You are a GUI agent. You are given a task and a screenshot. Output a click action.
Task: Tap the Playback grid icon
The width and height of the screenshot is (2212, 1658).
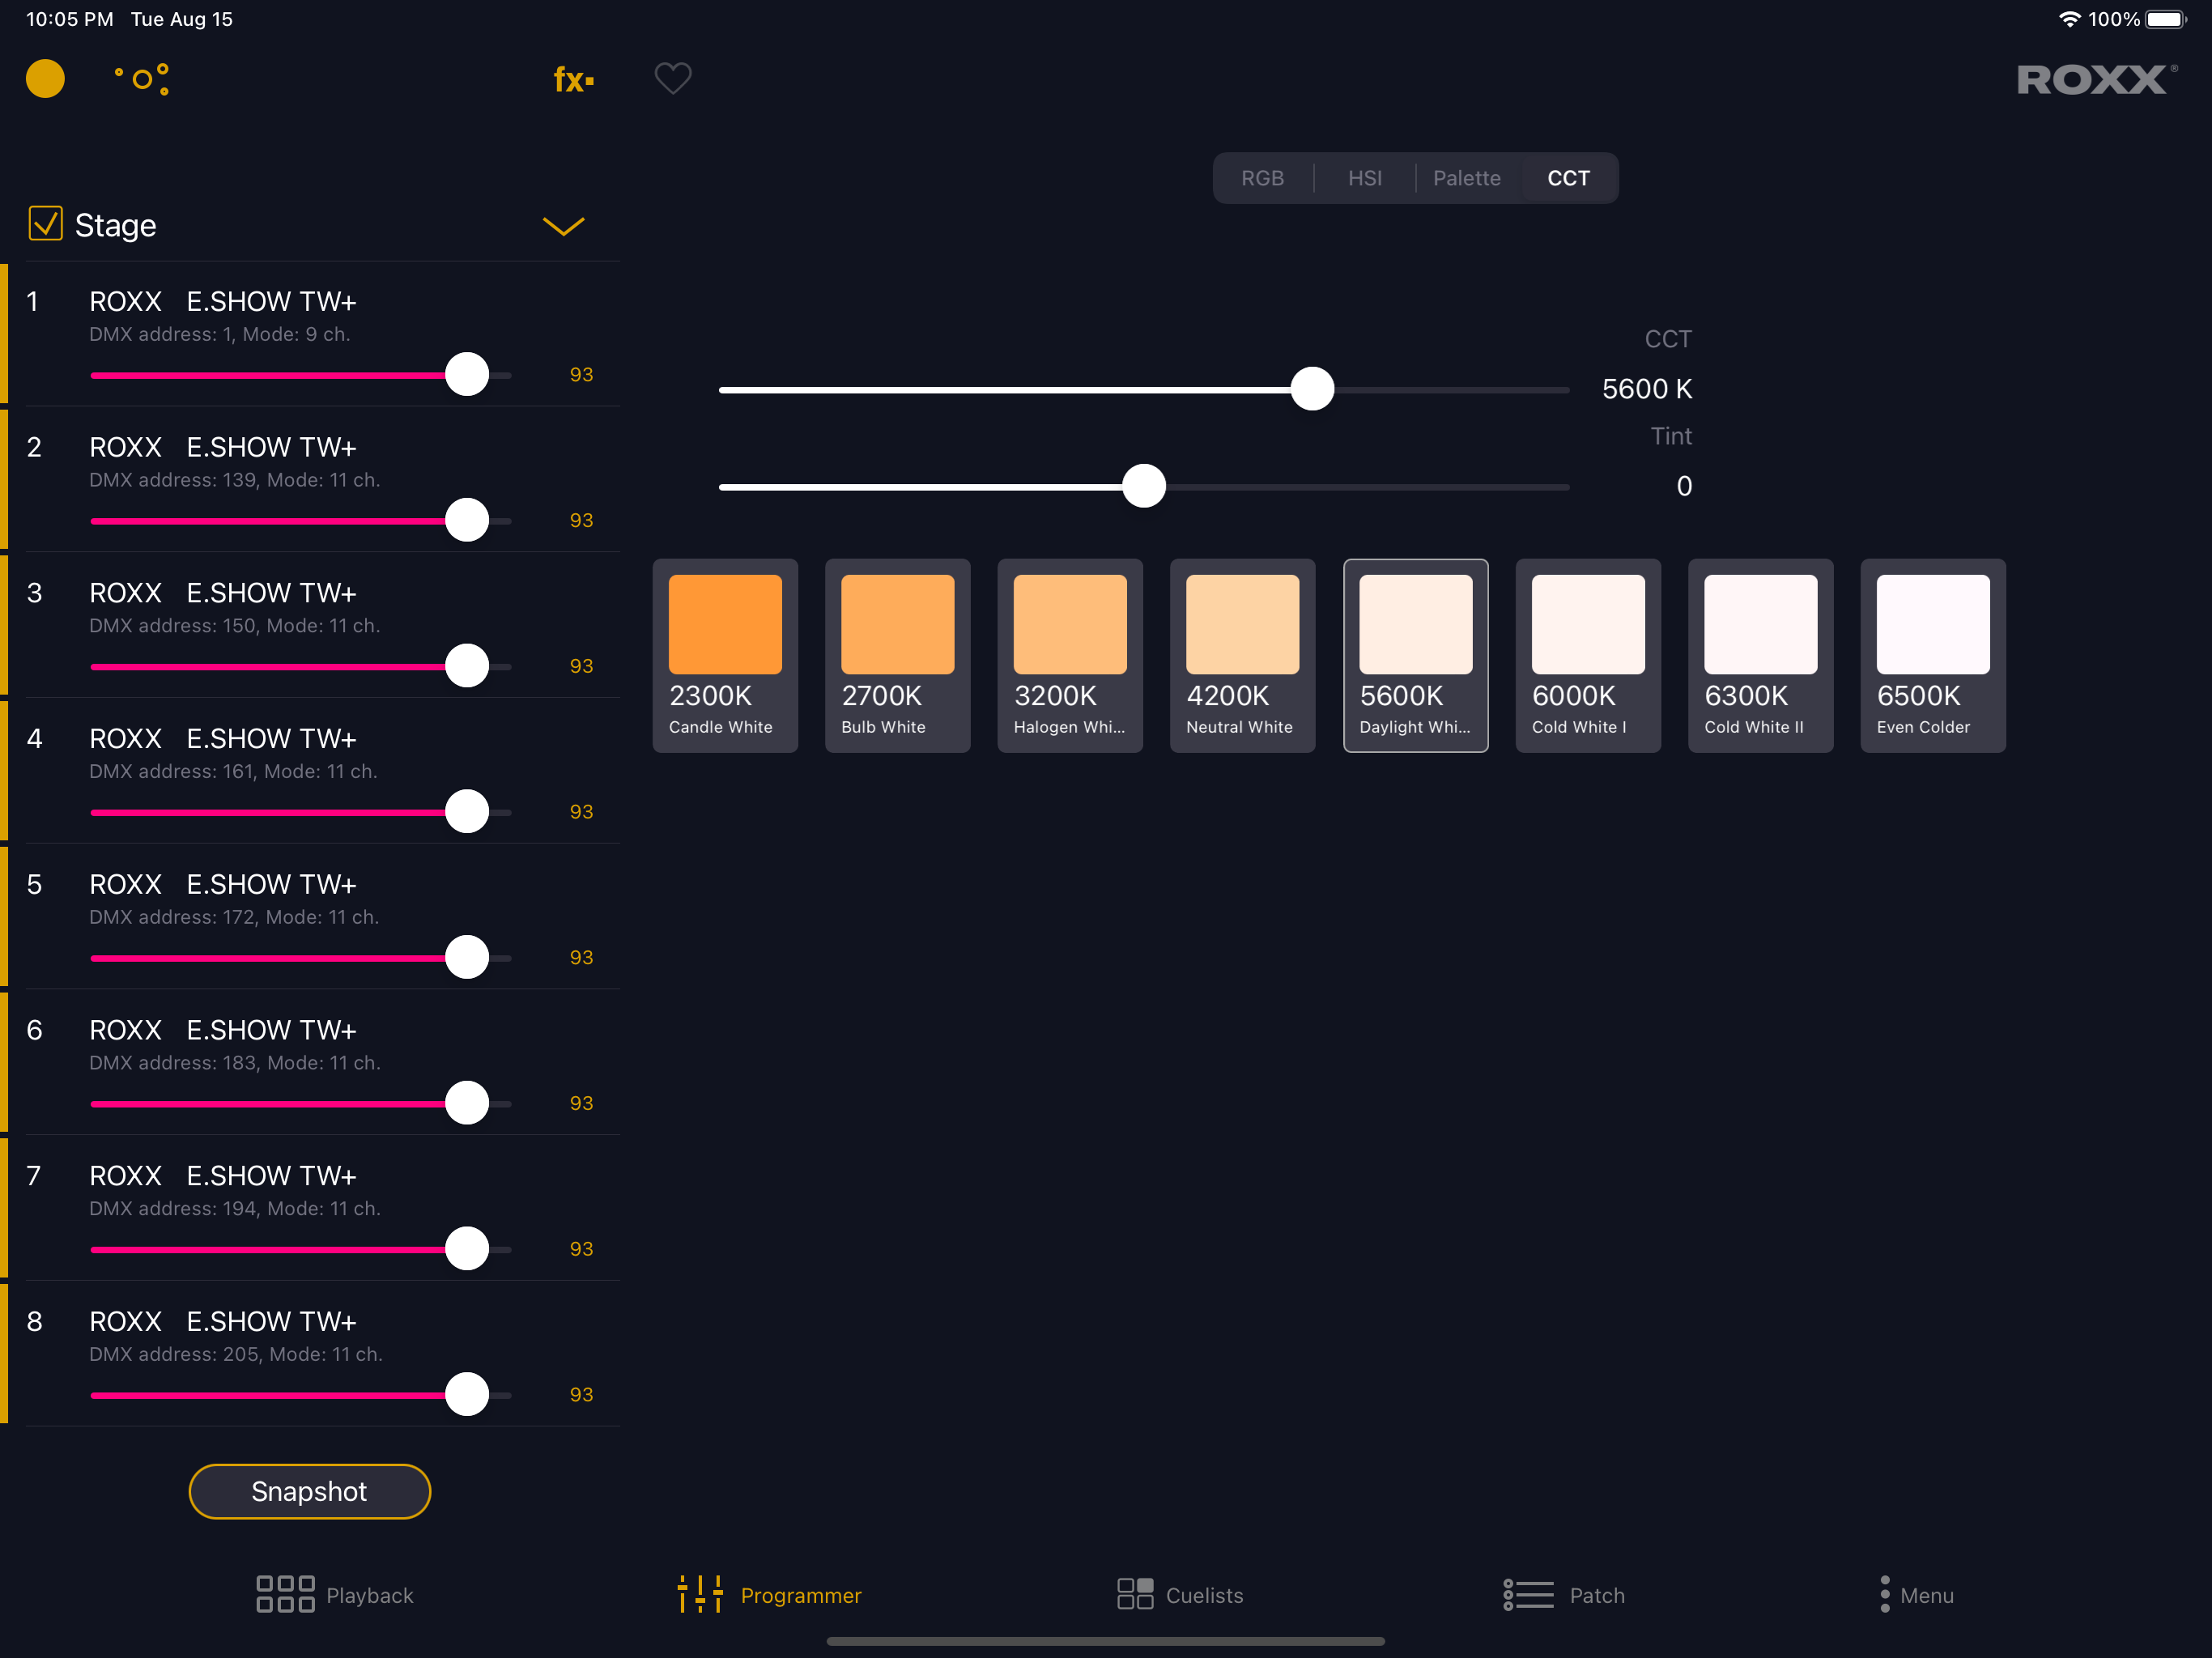tap(285, 1594)
